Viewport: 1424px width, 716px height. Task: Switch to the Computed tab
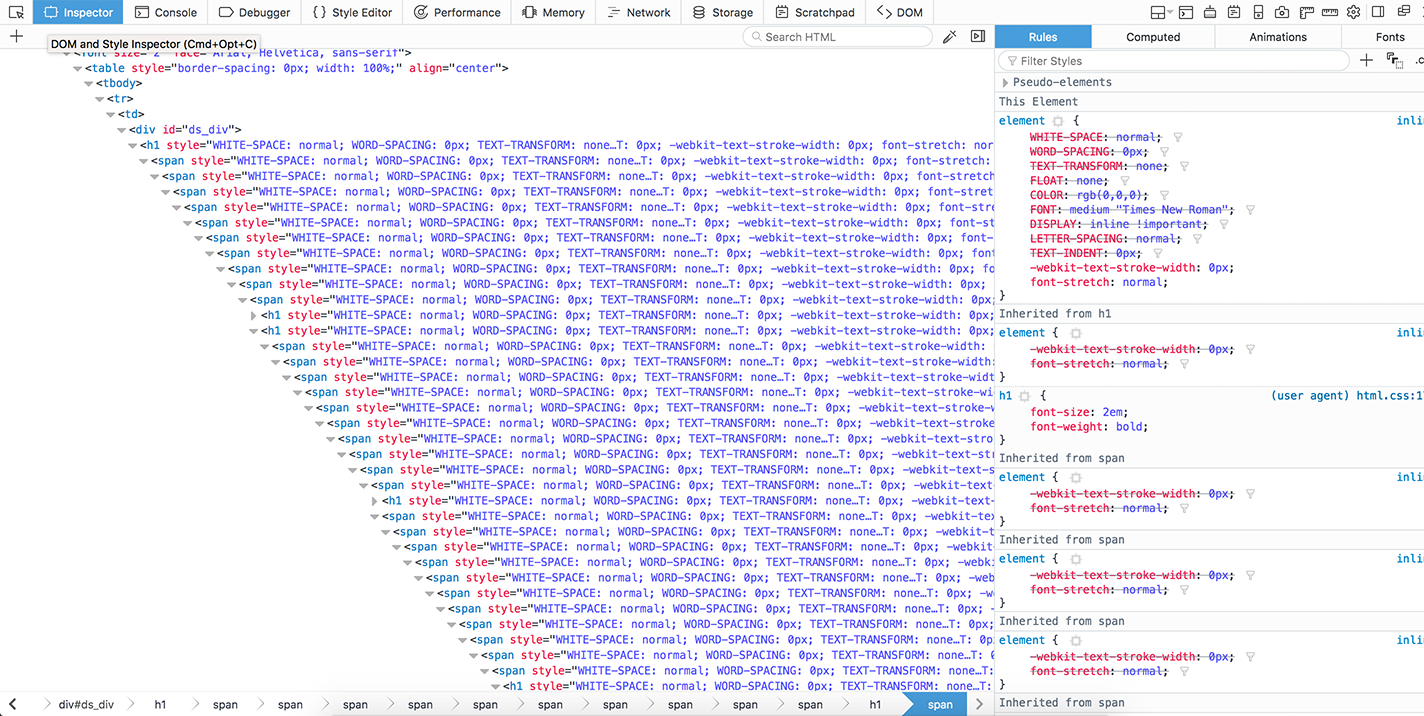1152,37
